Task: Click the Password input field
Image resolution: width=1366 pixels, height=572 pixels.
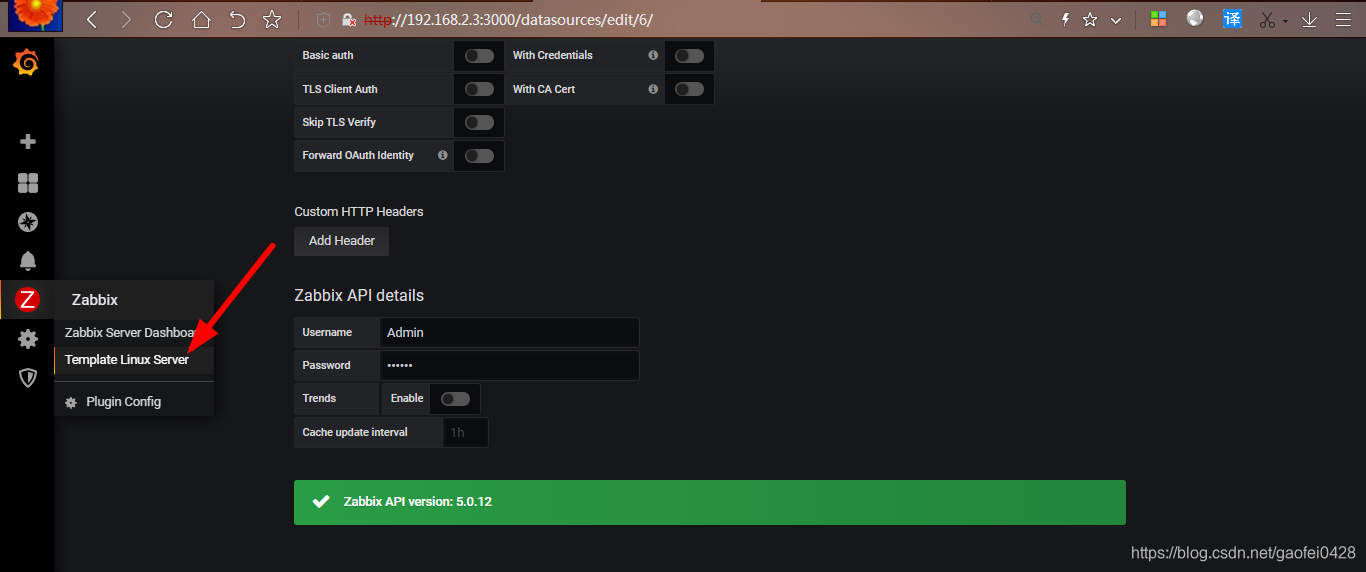Action: (x=510, y=365)
